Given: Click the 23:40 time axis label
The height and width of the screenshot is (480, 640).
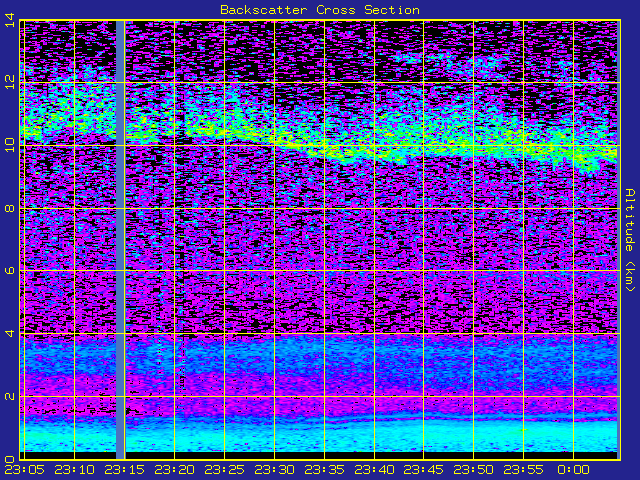Looking at the screenshot, I should (x=374, y=470).
